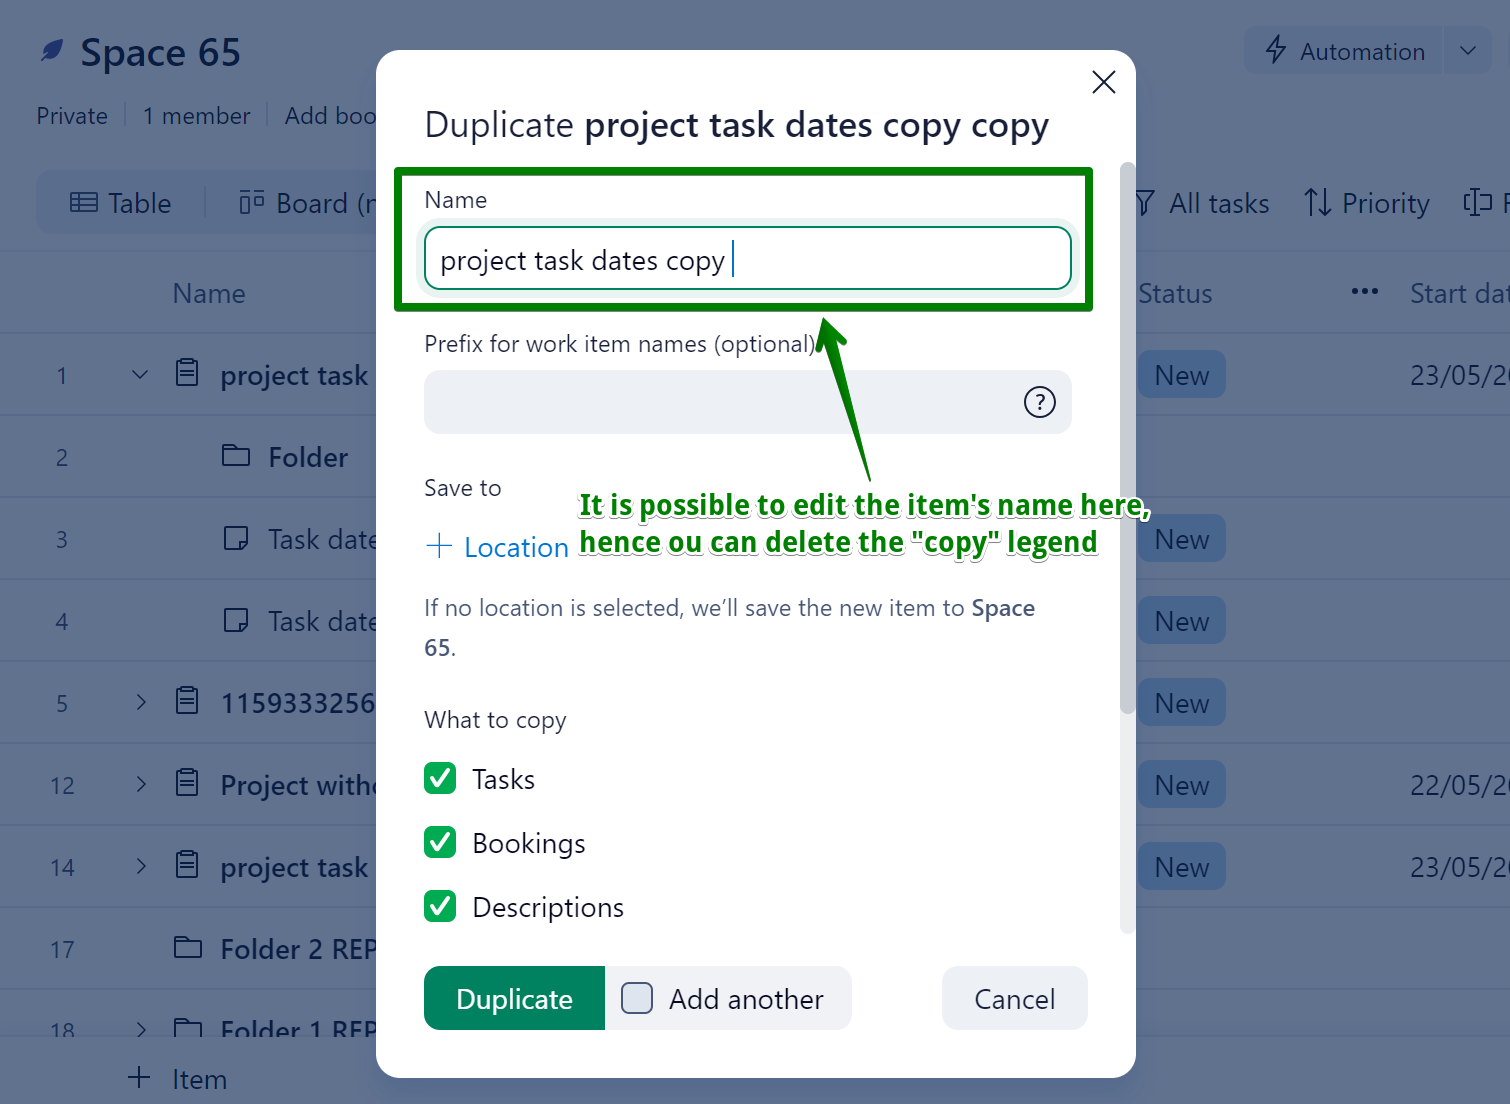This screenshot has width=1510, height=1104.
Task: Click the Space 65 feather logo icon
Action: tap(52, 51)
